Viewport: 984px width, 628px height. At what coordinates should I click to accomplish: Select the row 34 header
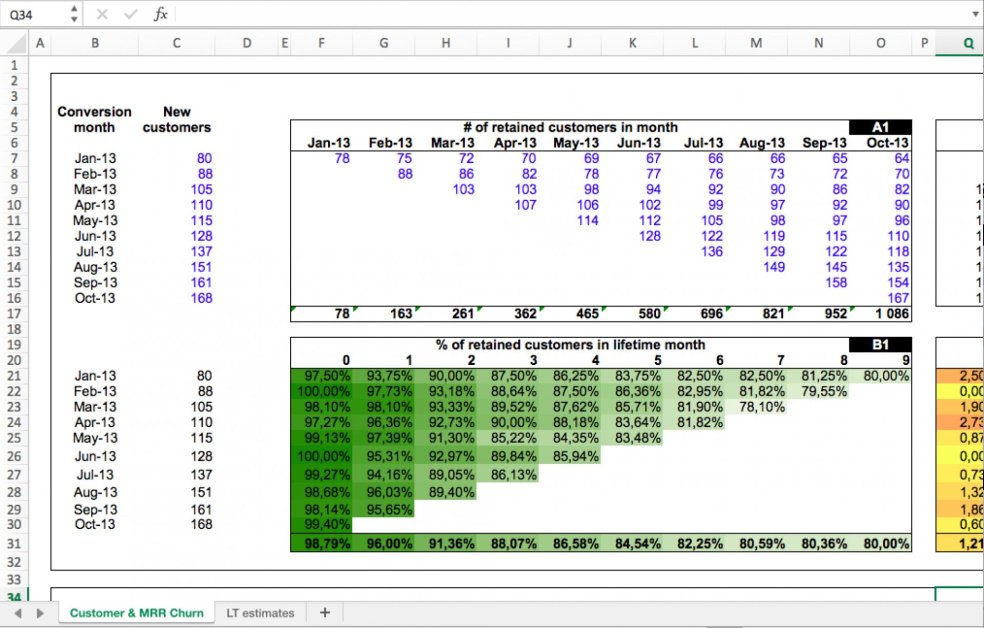click(13, 597)
